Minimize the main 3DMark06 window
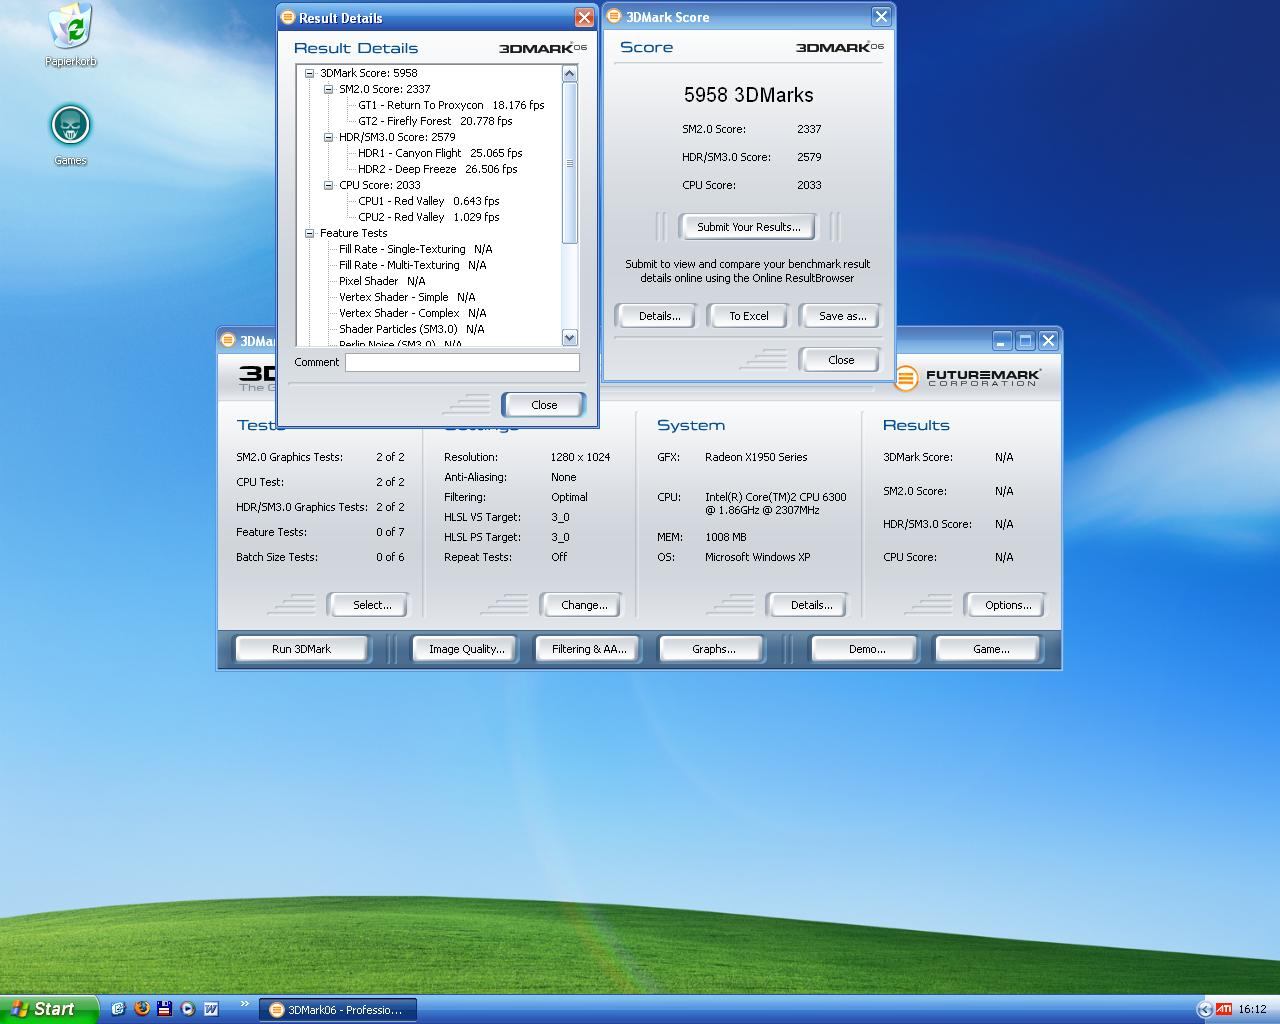The width and height of the screenshot is (1280, 1024). pos(1002,341)
